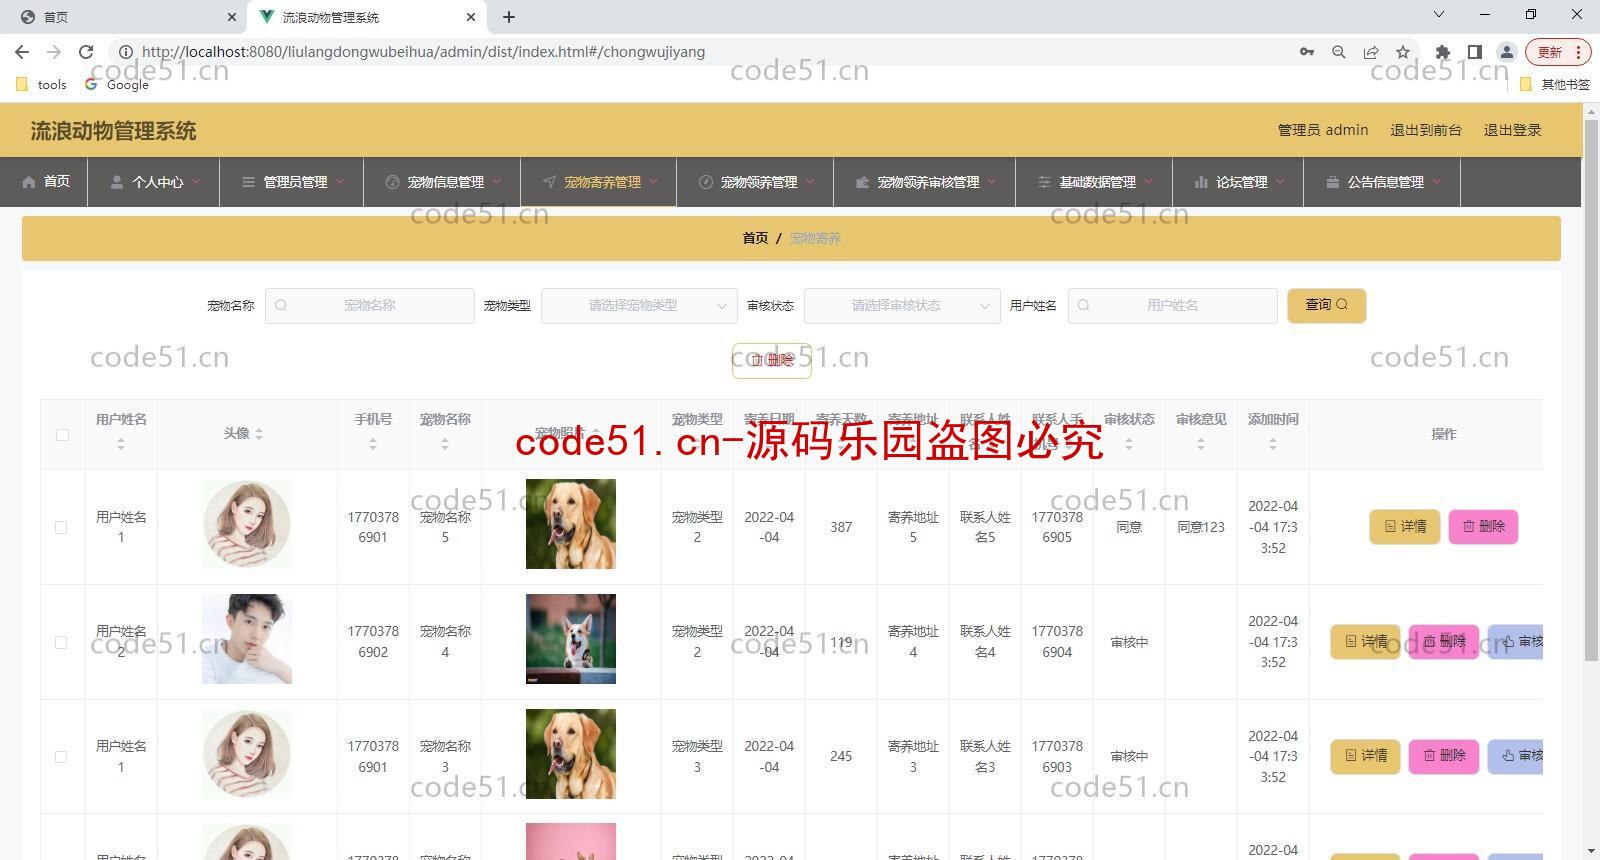This screenshot has height=860, width=1600.
Task: Delete the 宠物名称5 row
Action: tap(1483, 527)
